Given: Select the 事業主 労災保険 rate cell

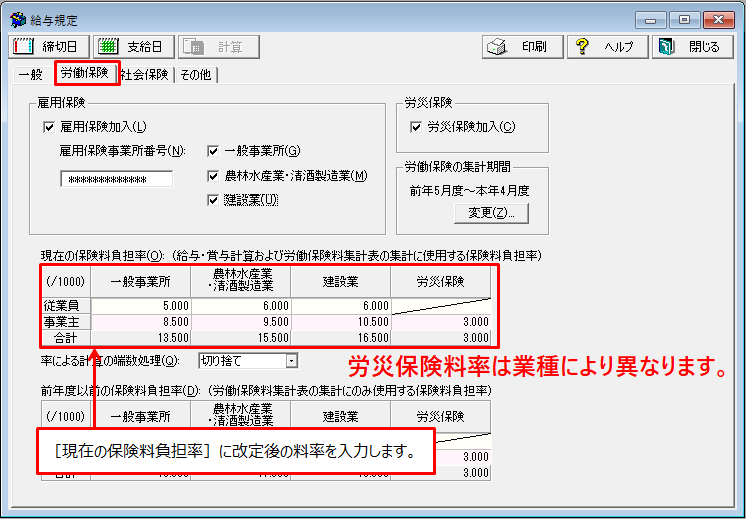Looking at the screenshot, I should pyautogui.click(x=440, y=323).
